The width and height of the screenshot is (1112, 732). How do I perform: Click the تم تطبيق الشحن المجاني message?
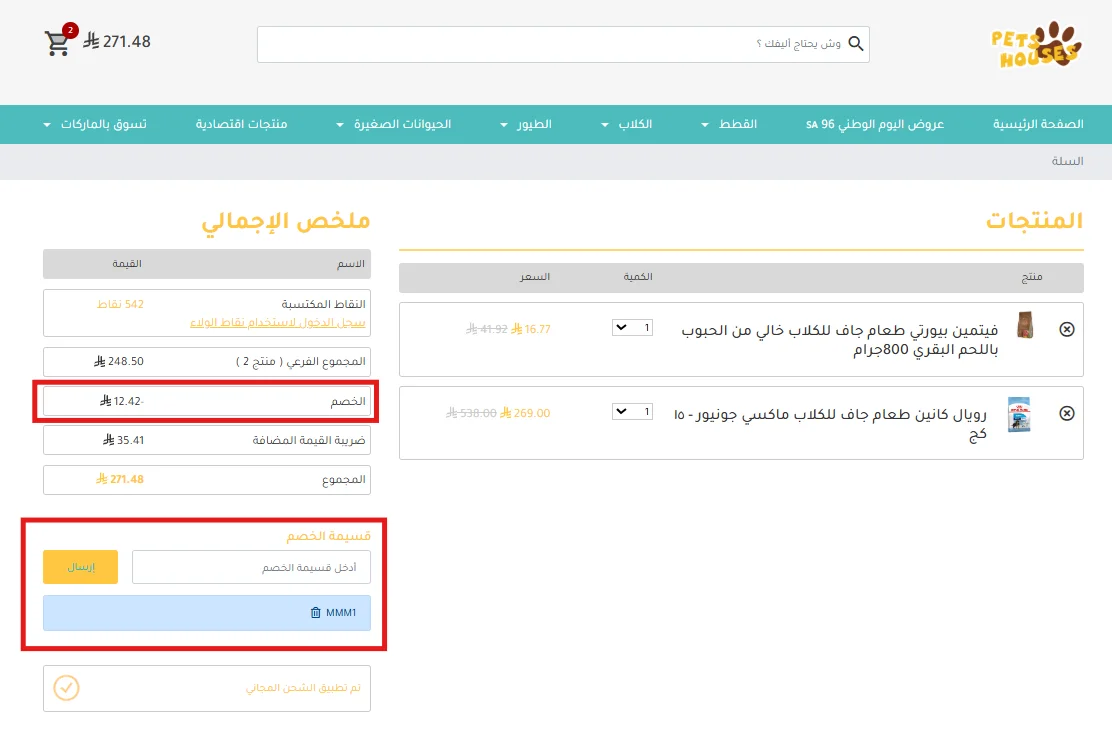pos(303,688)
